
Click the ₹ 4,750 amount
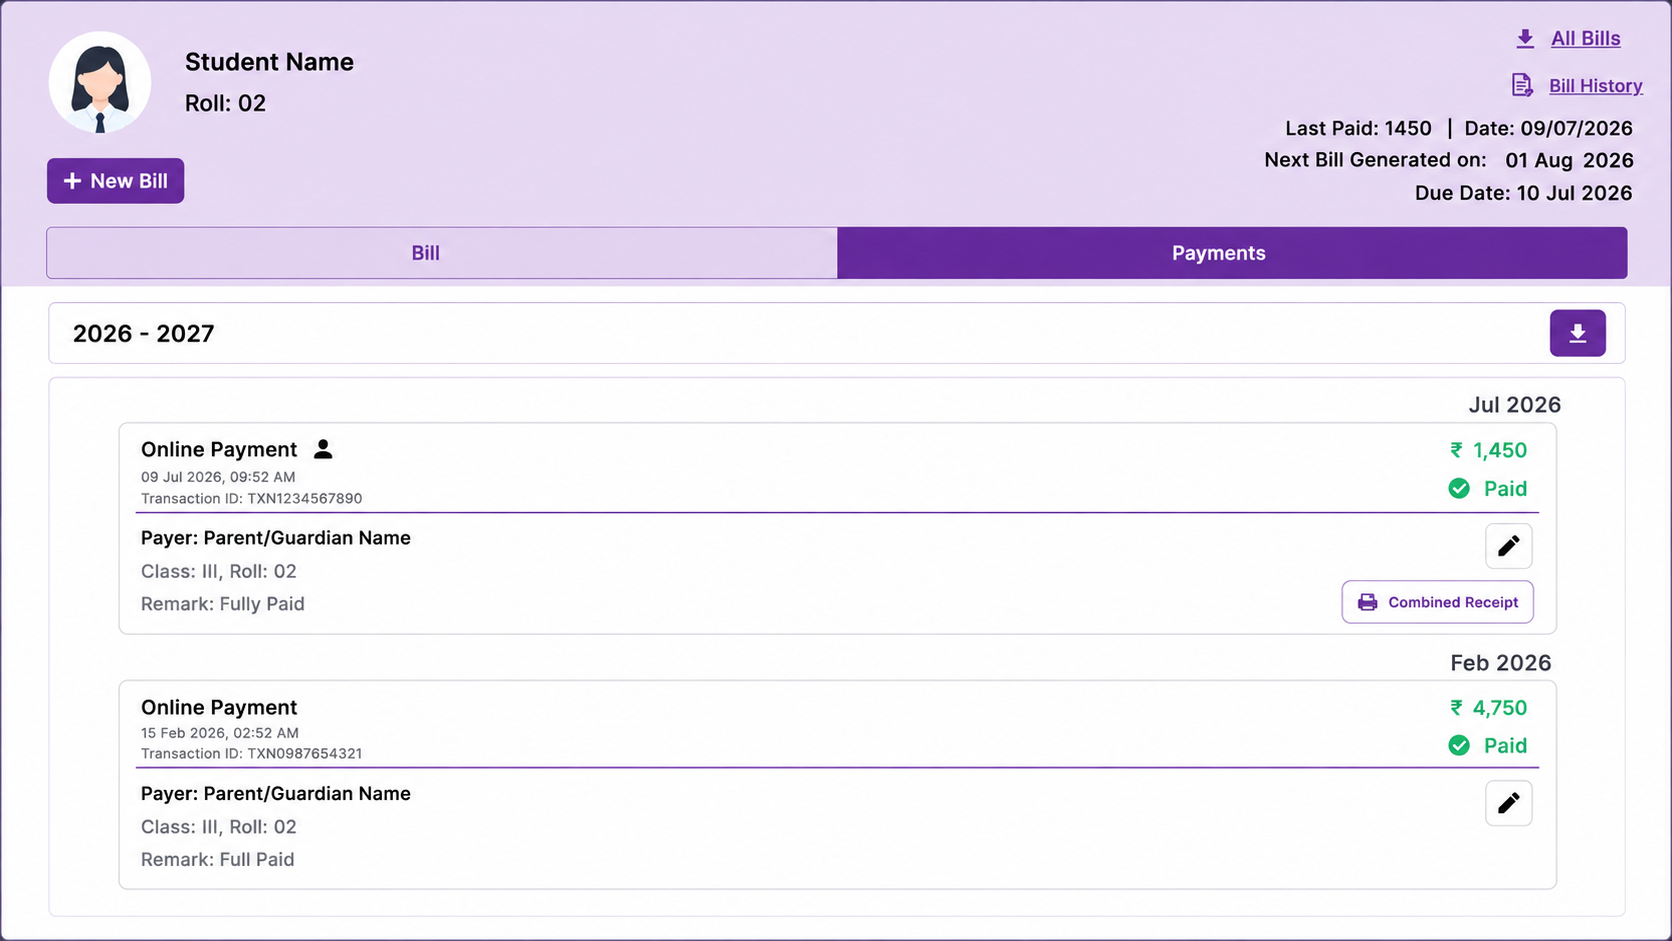click(1488, 708)
